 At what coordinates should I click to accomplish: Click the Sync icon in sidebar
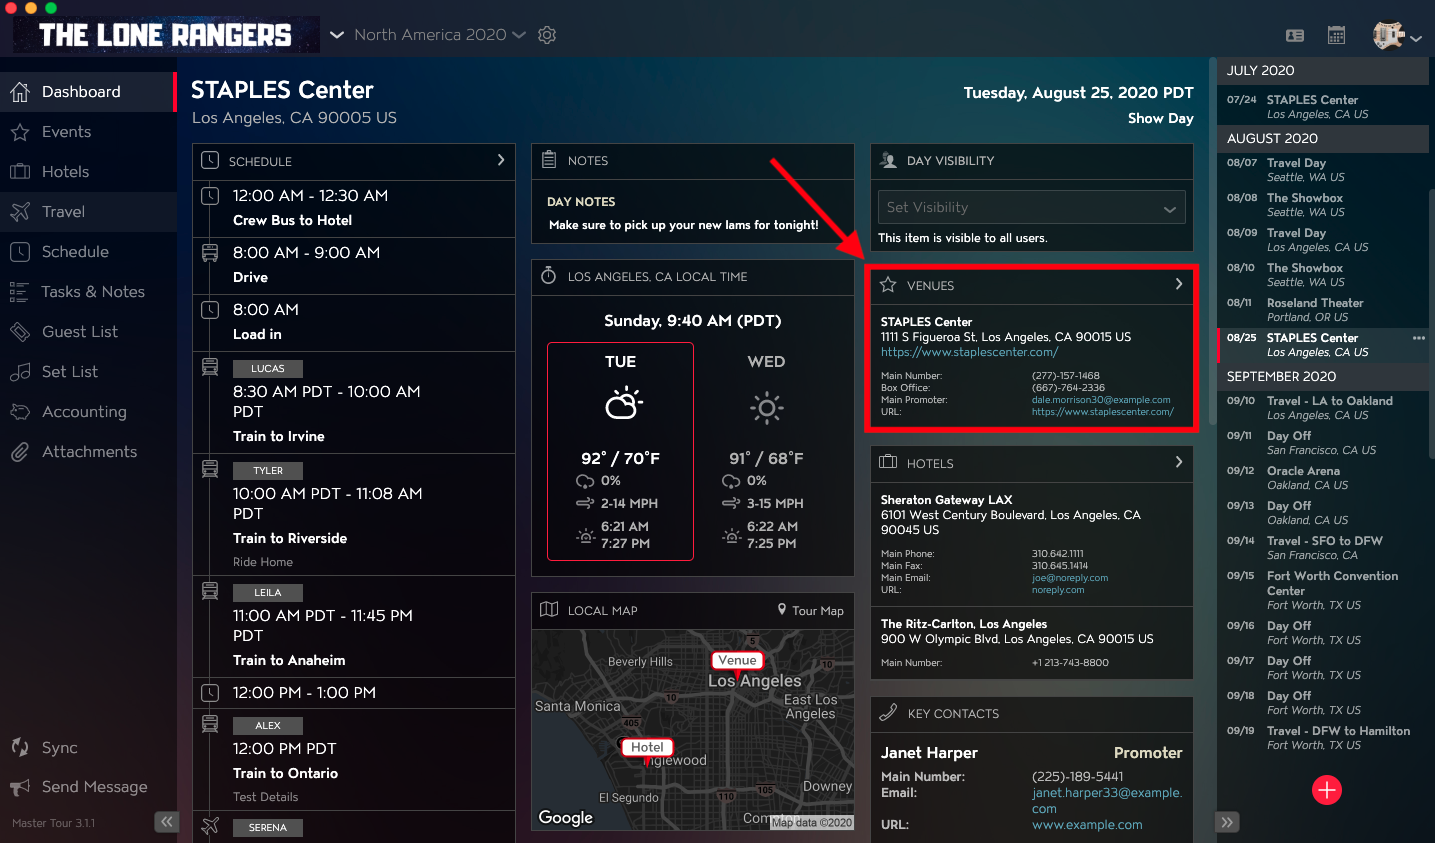(20, 748)
